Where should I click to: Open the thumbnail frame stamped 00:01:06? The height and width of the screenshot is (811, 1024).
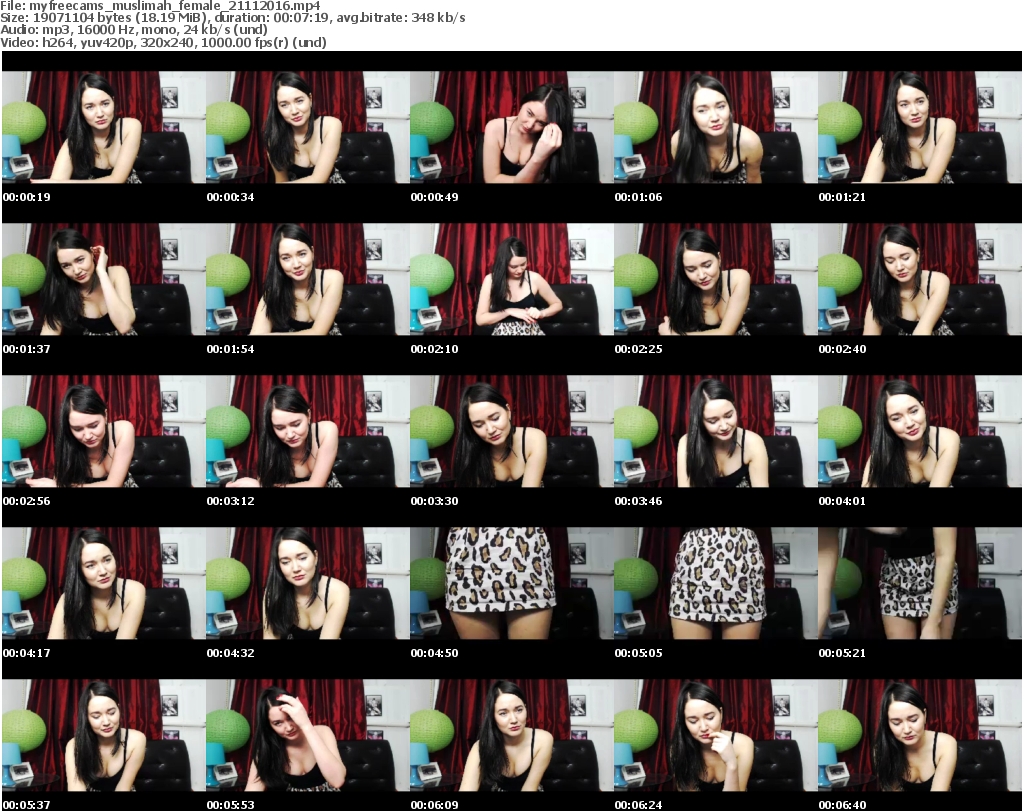[716, 127]
